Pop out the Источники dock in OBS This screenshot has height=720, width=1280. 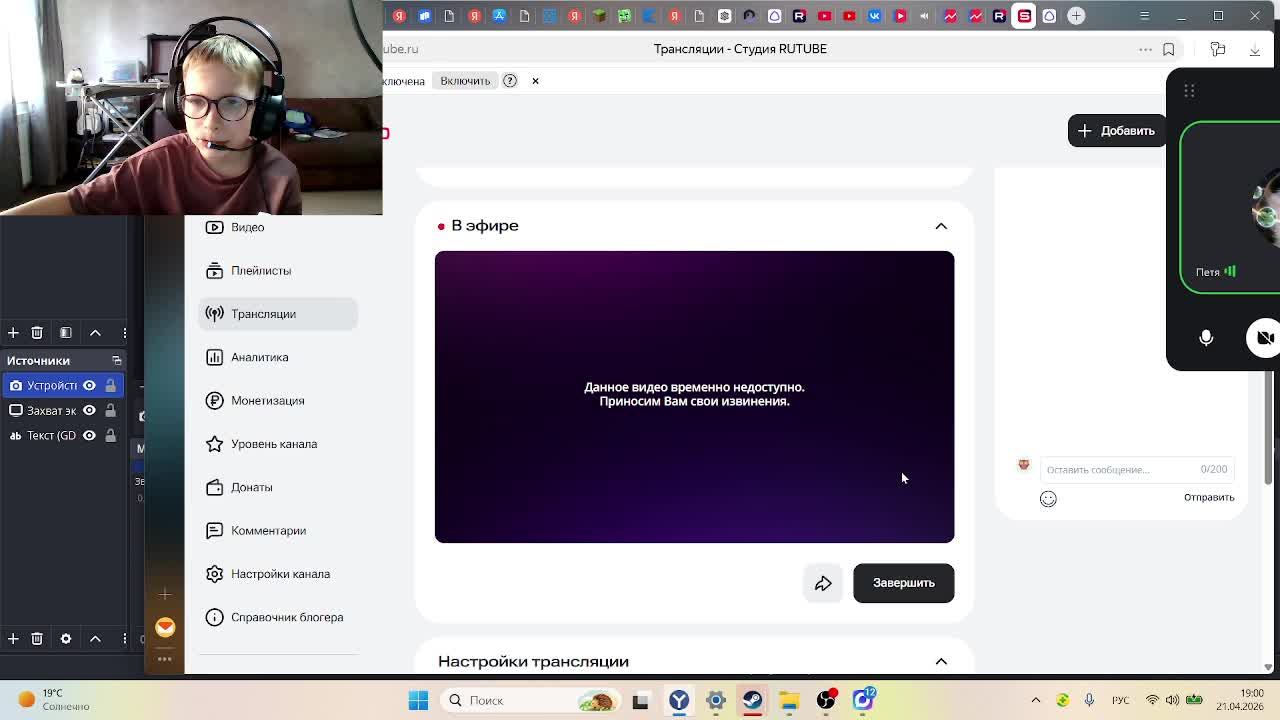coord(116,361)
